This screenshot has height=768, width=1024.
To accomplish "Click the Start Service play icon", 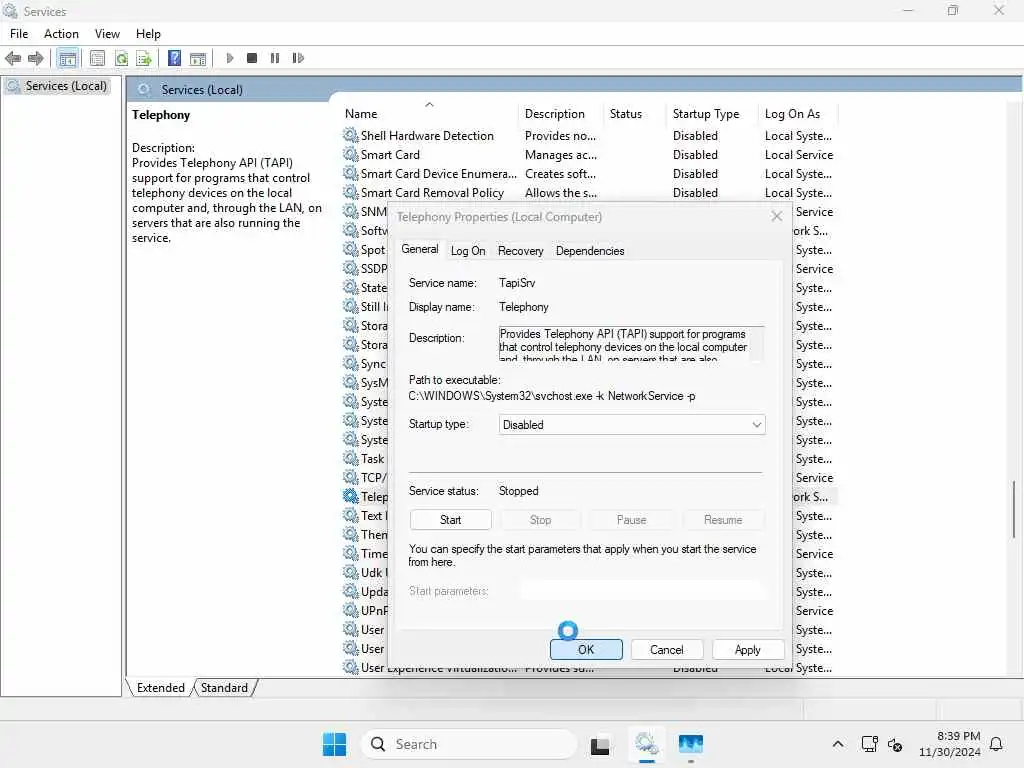I will coord(230,58).
